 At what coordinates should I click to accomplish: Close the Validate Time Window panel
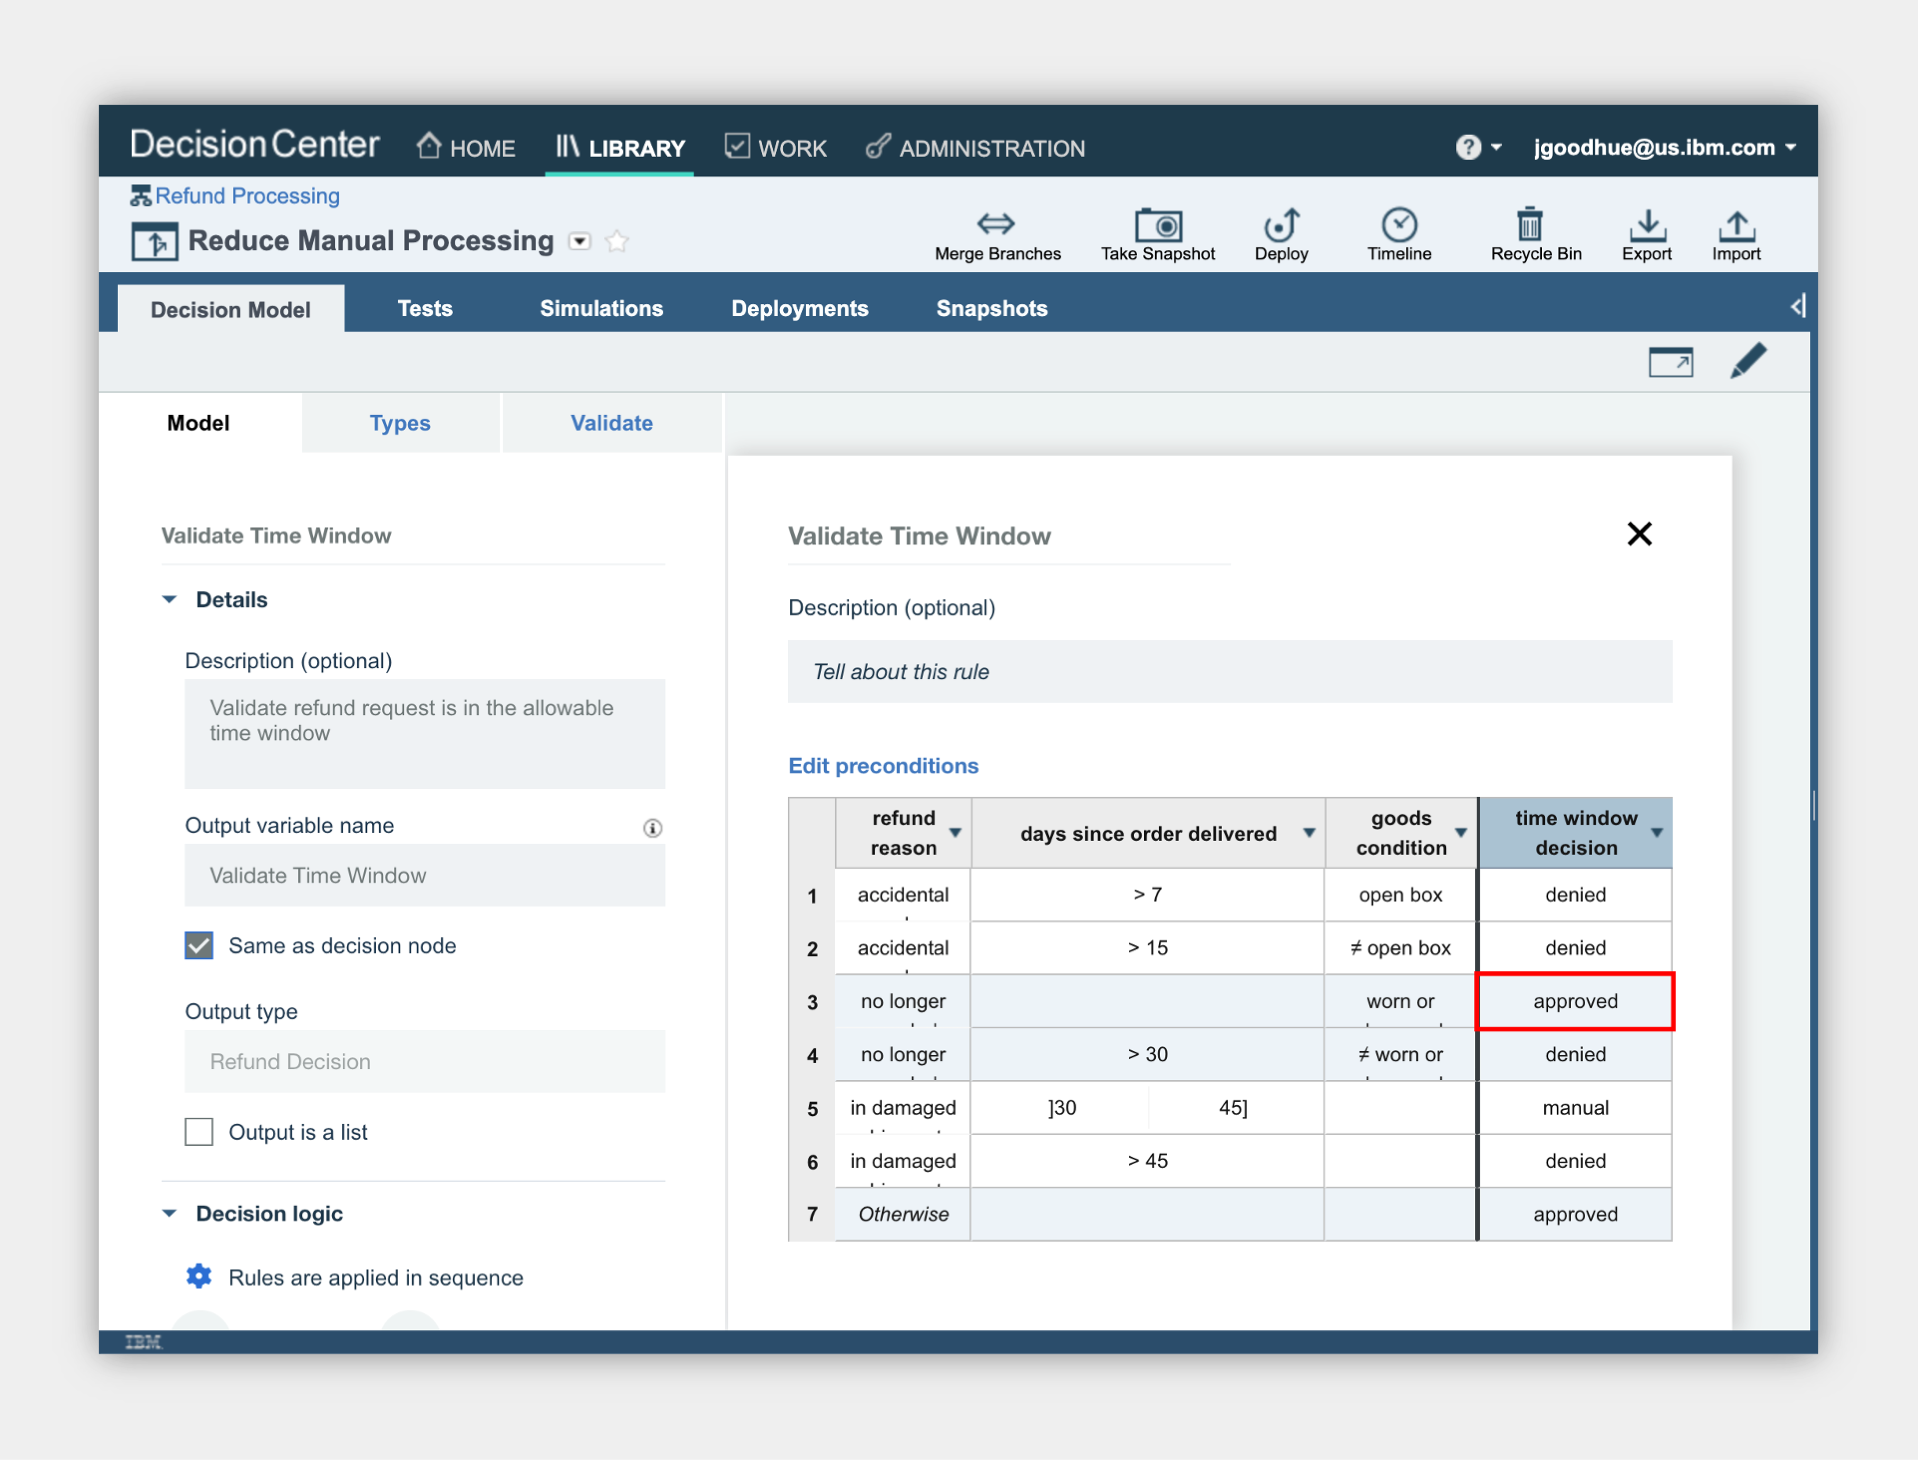coord(1639,534)
